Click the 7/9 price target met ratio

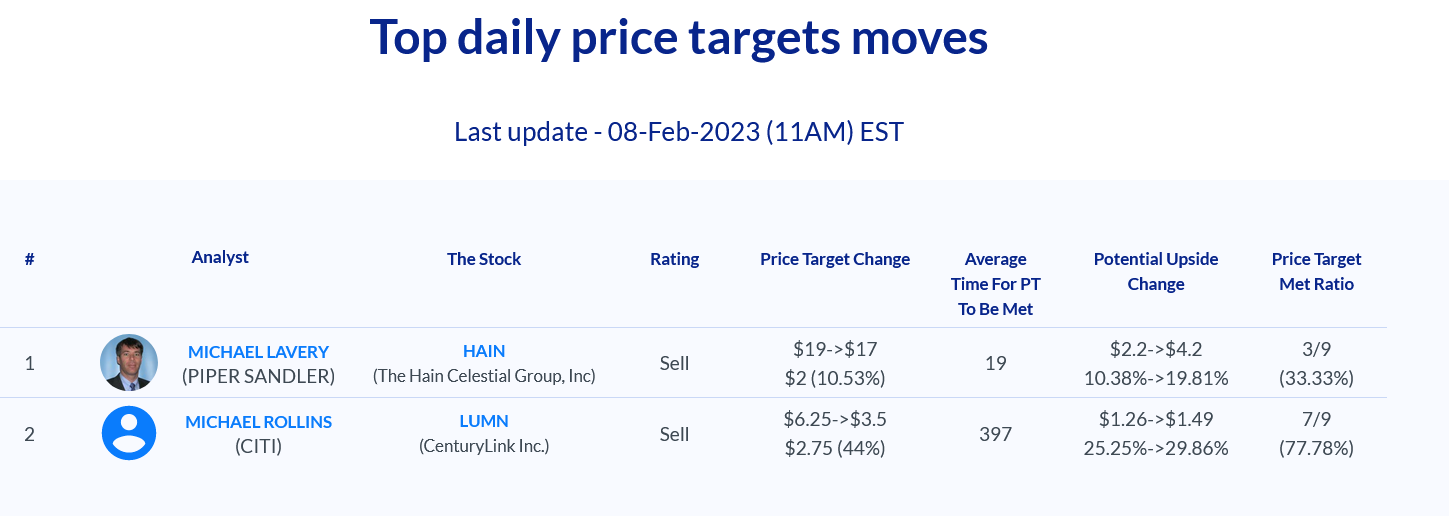click(x=1316, y=419)
